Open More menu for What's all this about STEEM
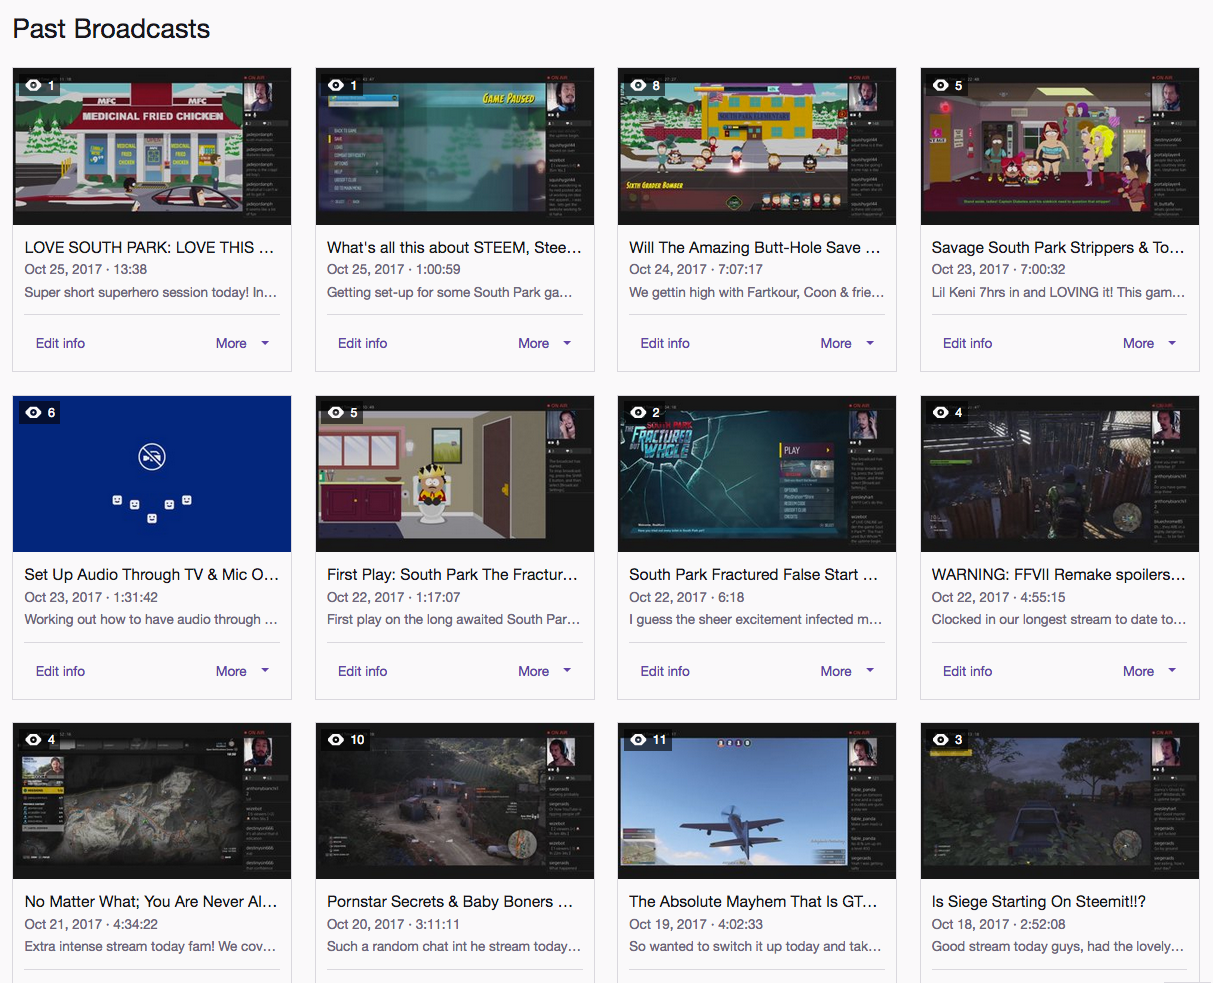 pyautogui.click(x=545, y=343)
